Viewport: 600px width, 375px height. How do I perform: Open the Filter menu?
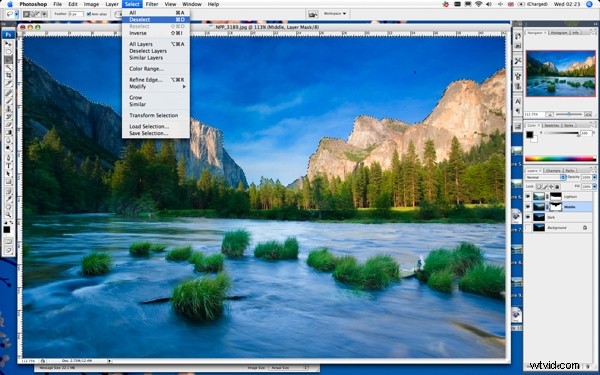tap(152, 4)
